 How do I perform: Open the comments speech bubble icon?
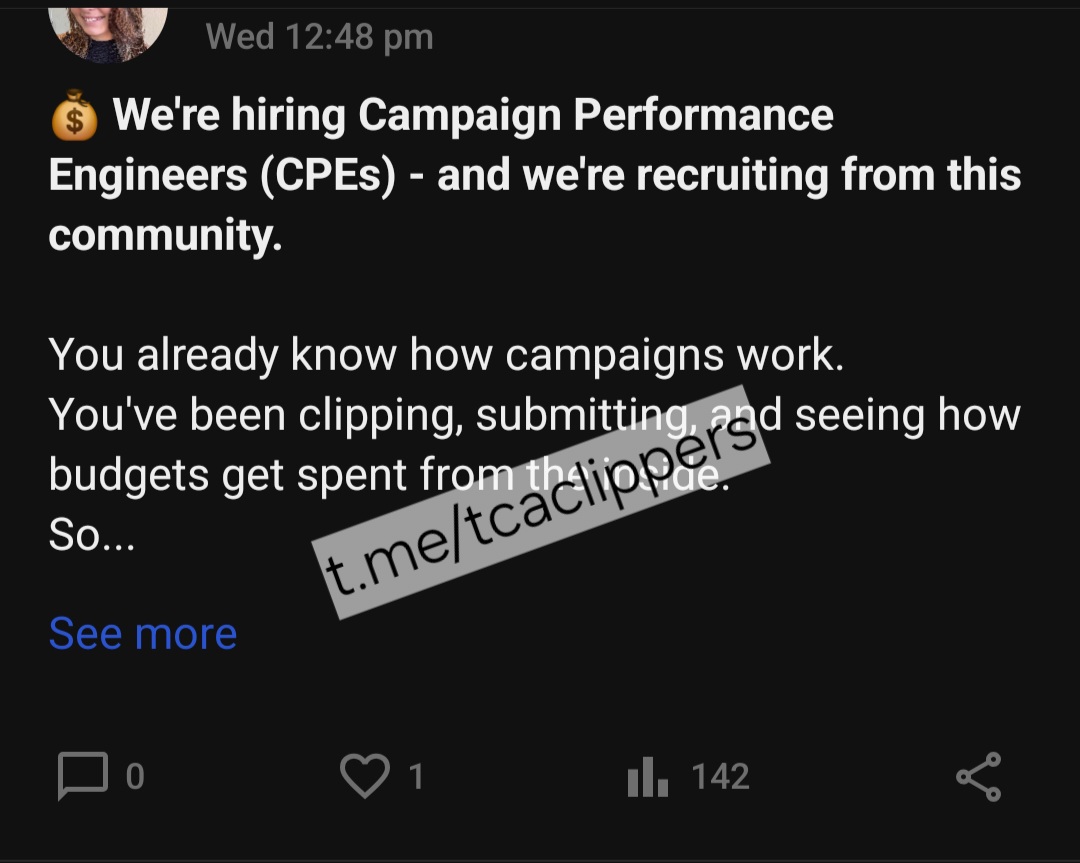tap(83, 777)
